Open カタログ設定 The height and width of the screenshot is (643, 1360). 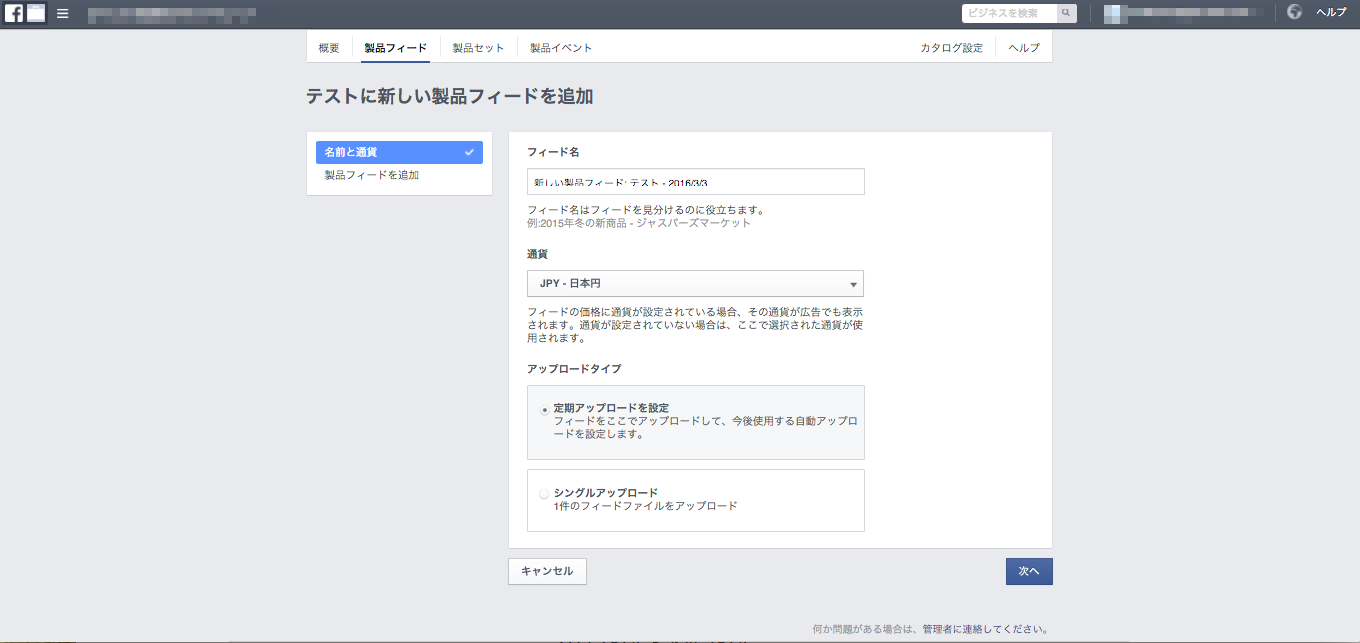(x=951, y=48)
